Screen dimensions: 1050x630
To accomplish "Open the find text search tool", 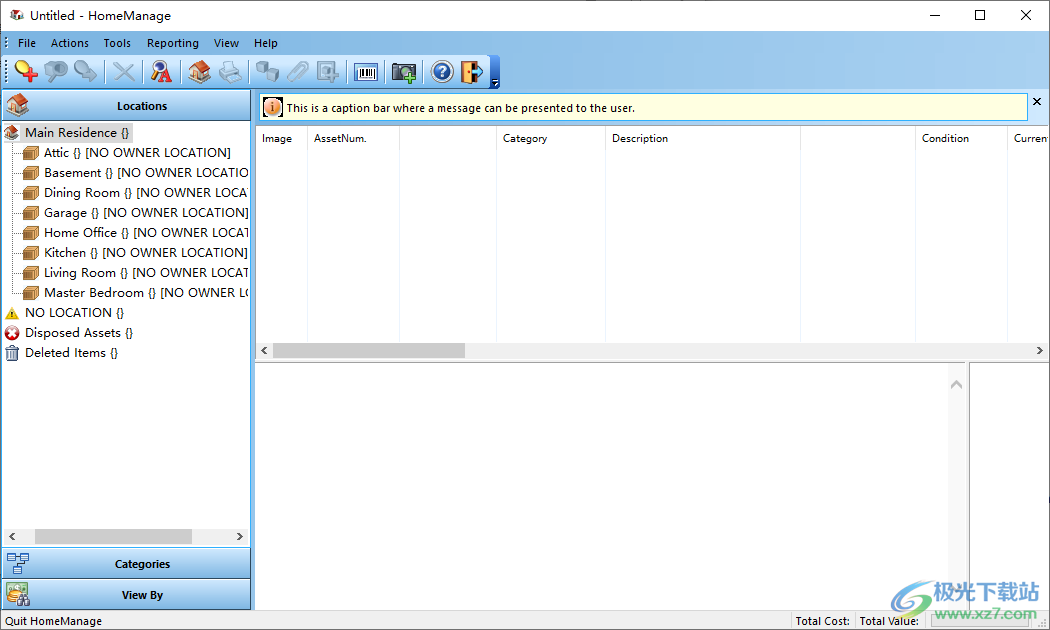I will pyautogui.click(x=161, y=72).
